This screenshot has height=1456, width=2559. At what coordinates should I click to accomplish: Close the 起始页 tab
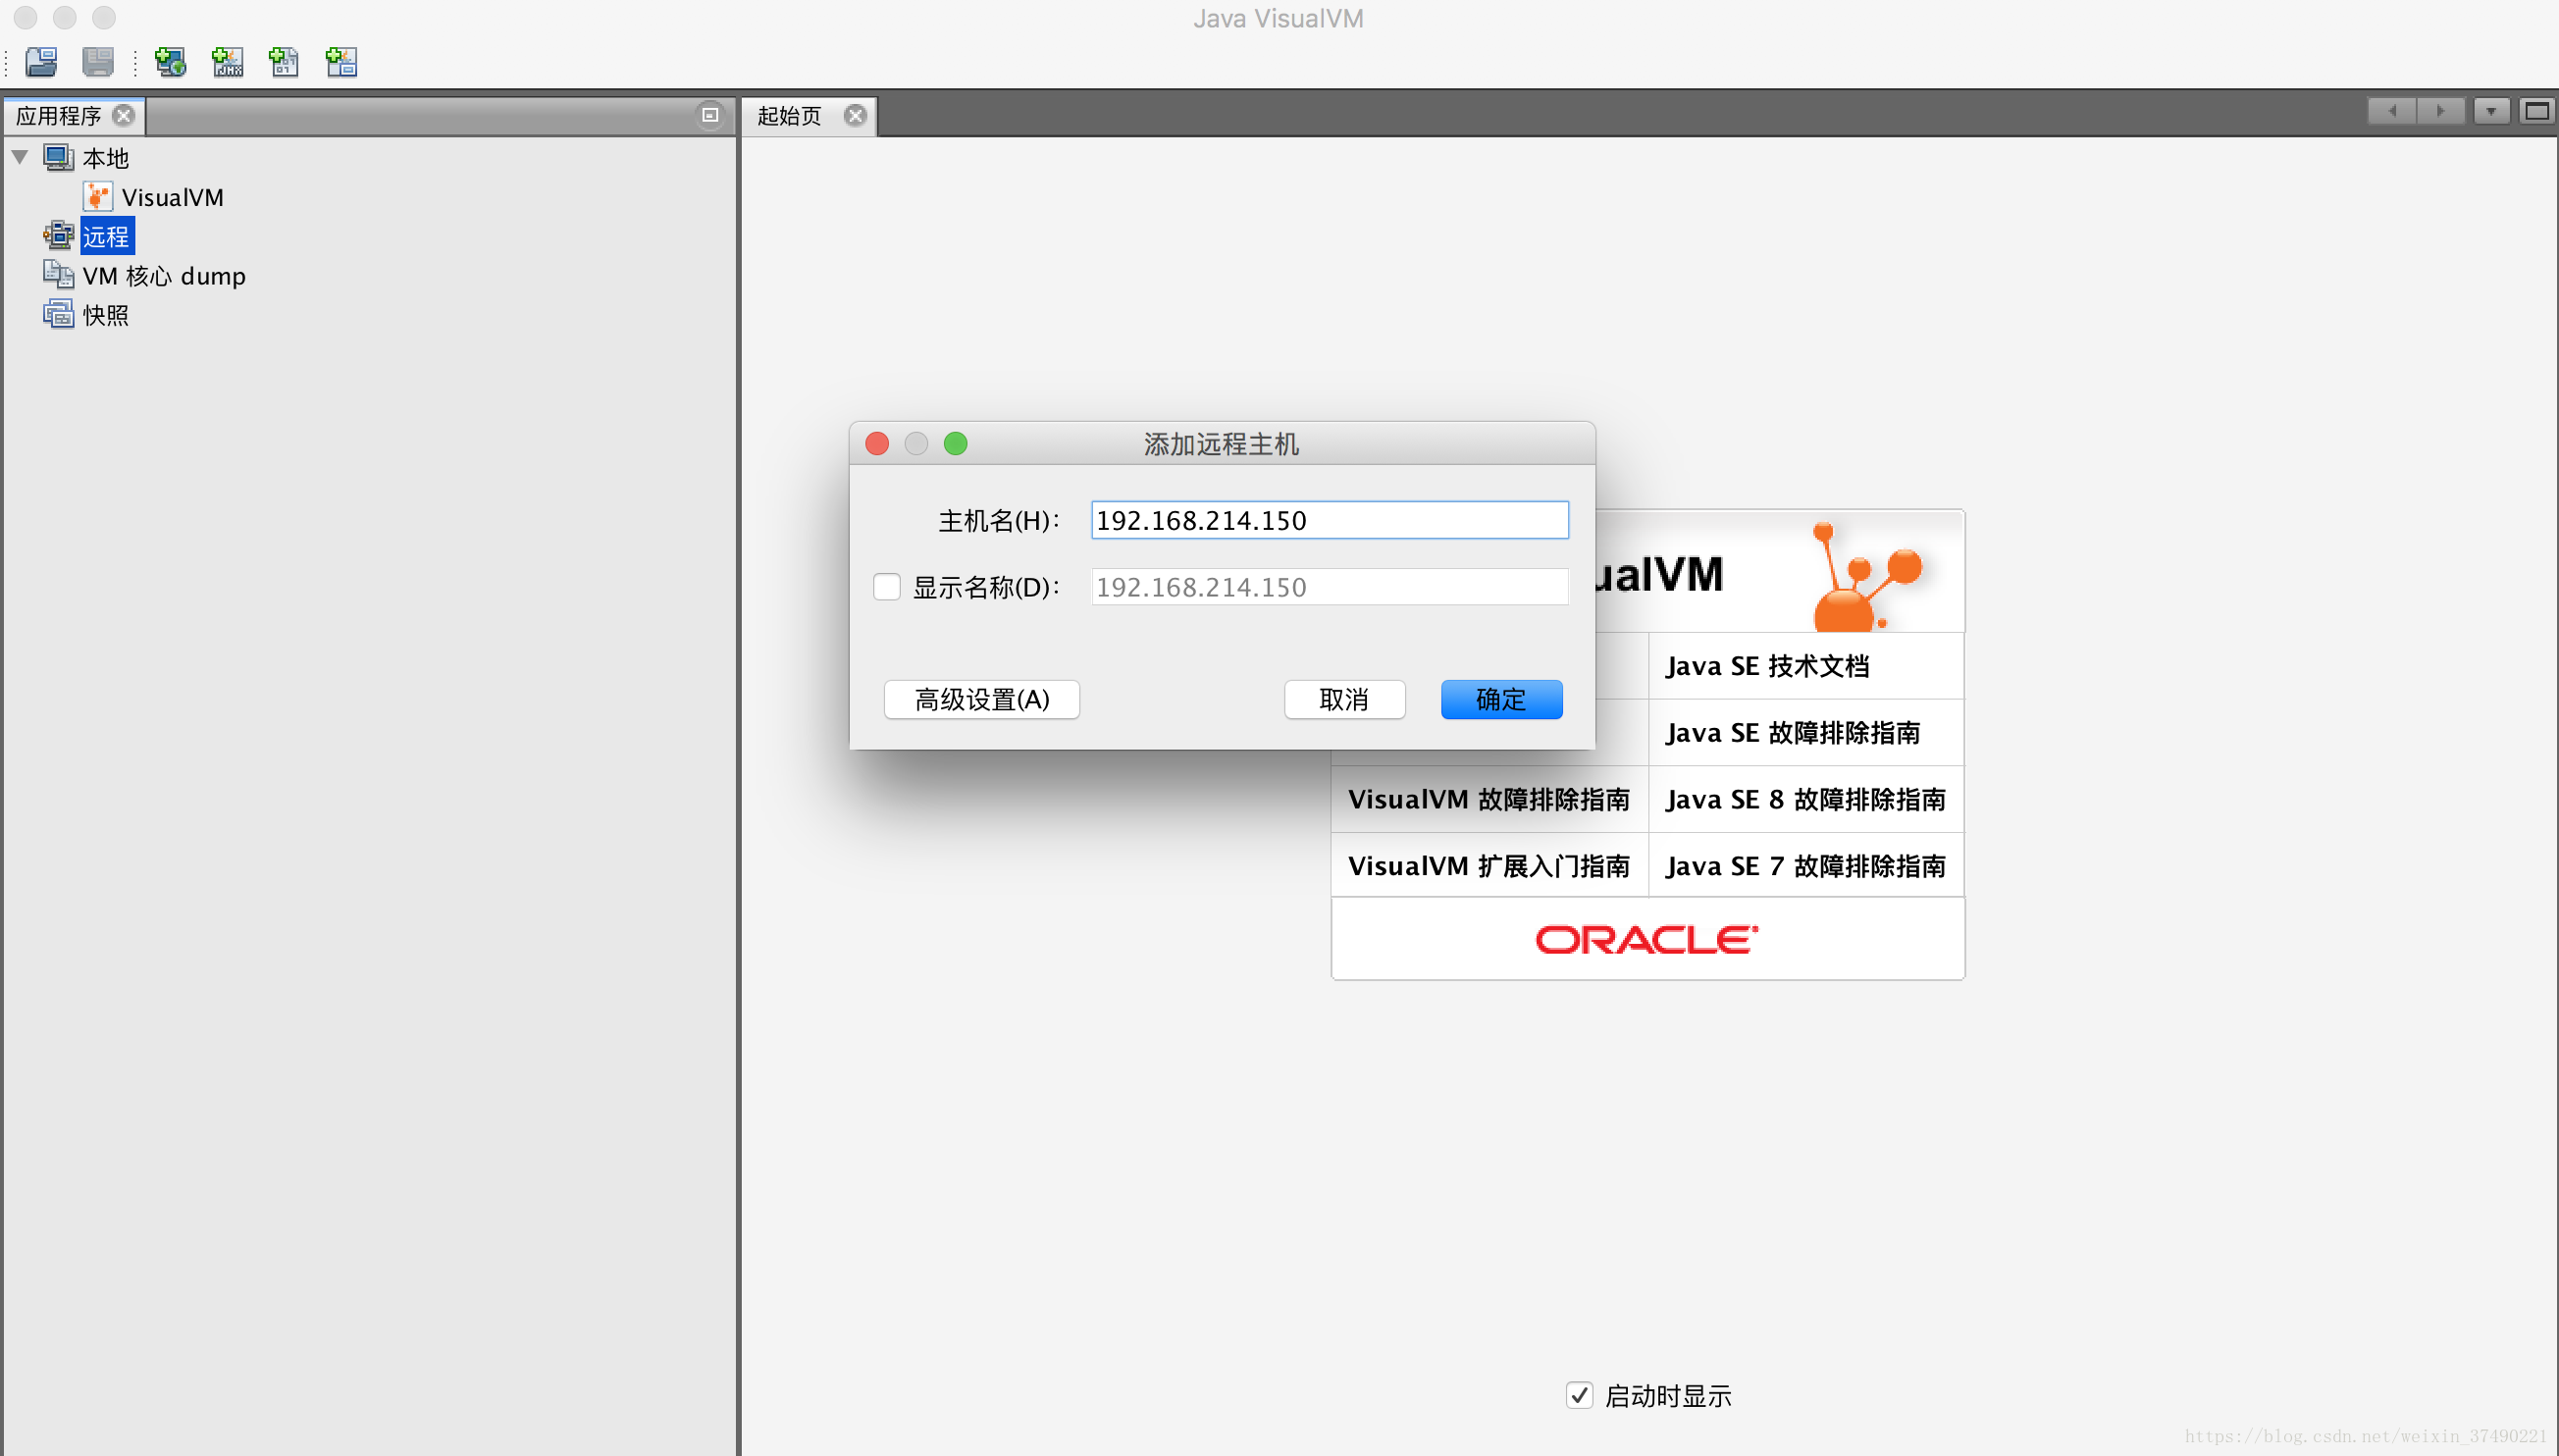point(855,115)
